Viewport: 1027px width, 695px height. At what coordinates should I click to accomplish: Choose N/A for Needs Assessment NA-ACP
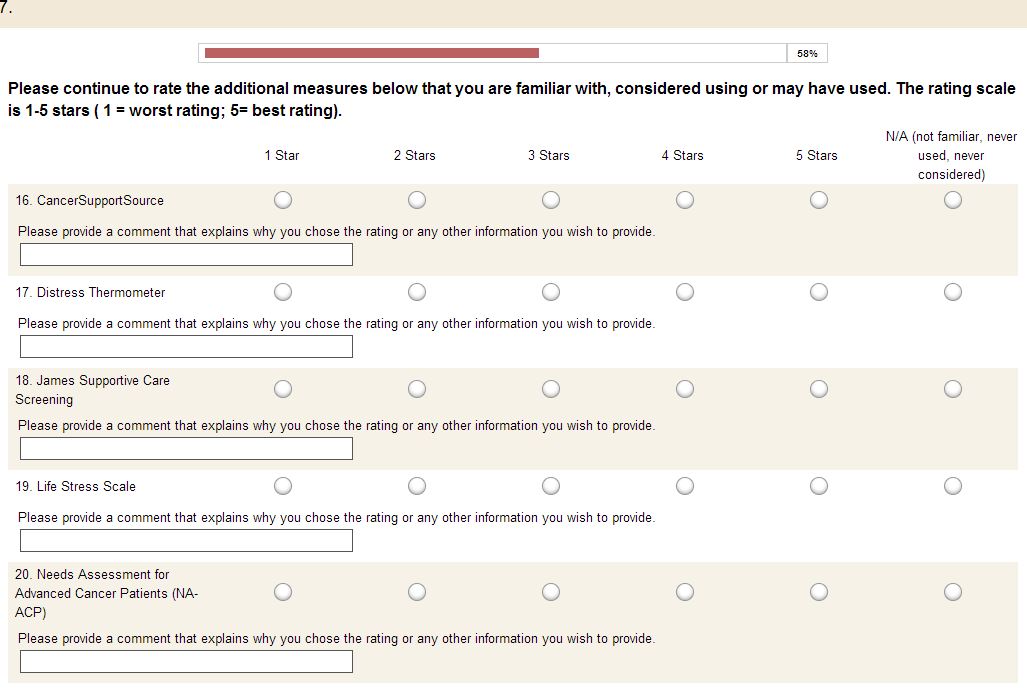tap(953, 592)
